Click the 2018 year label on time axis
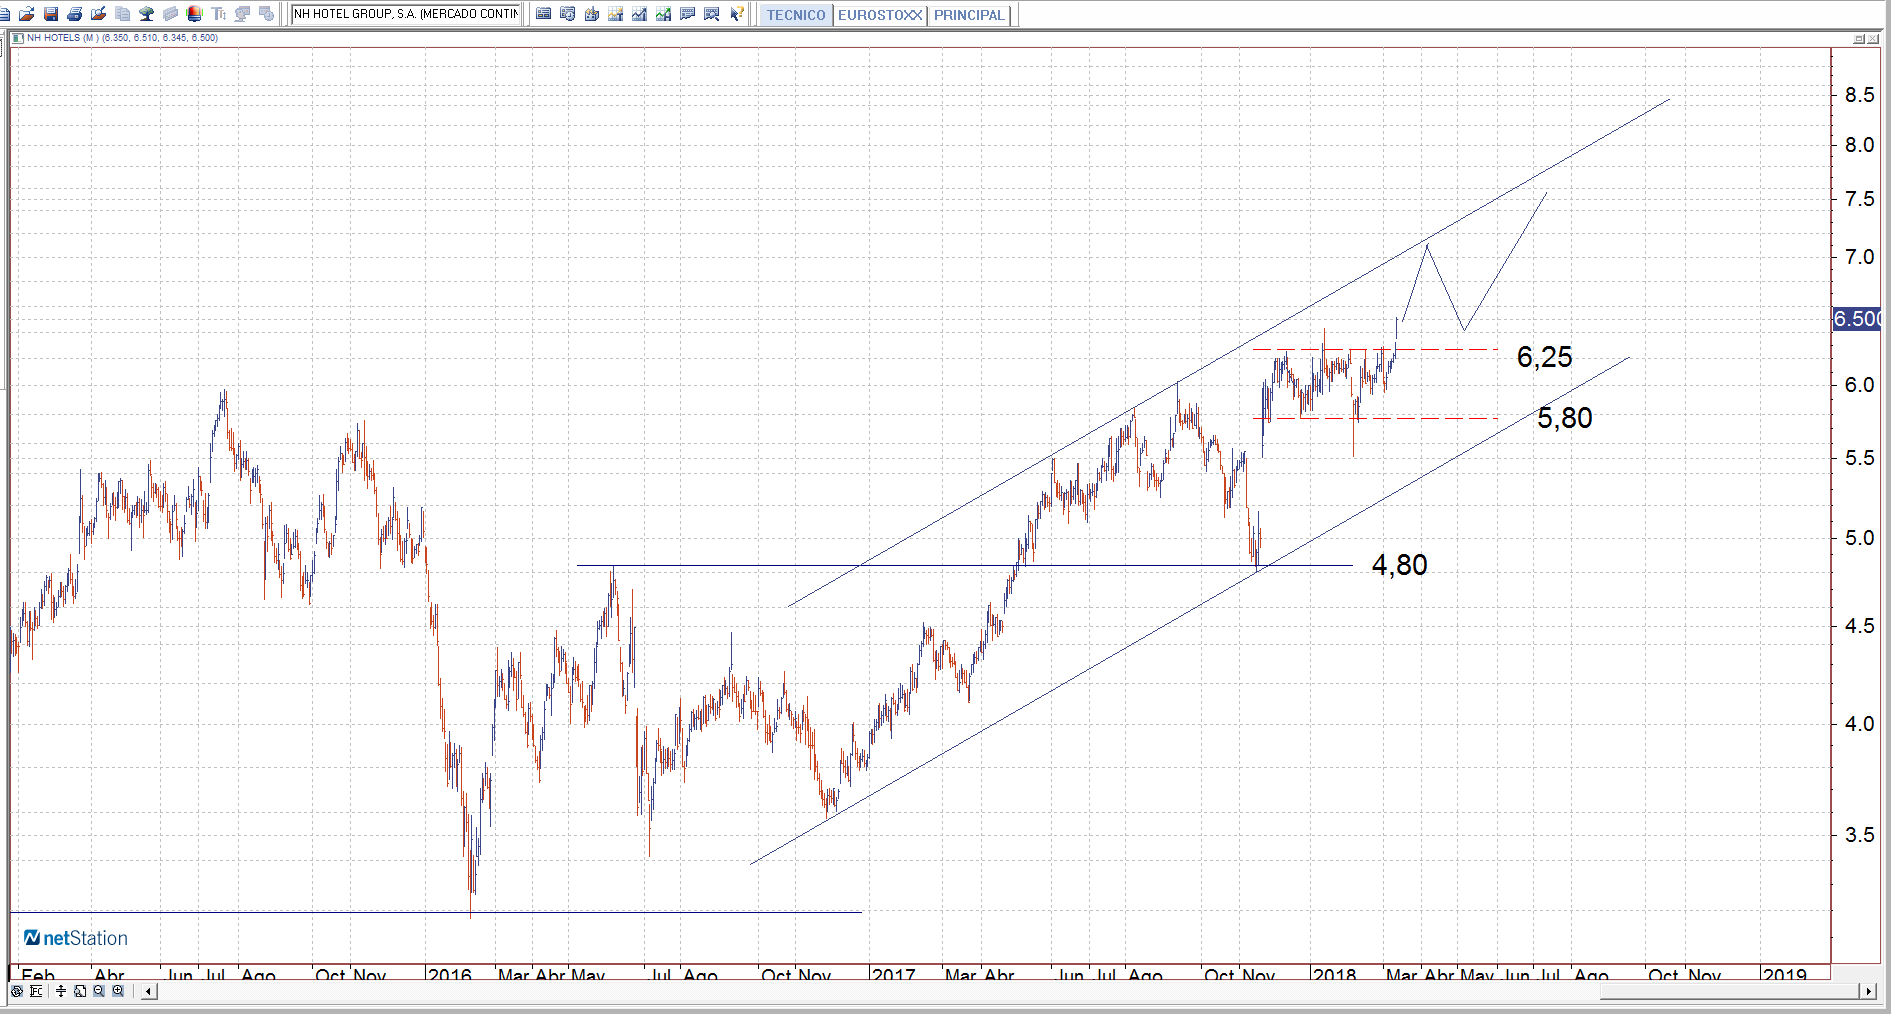The image size is (1891, 1014). pyautogui.click(x=1334, y=974)
